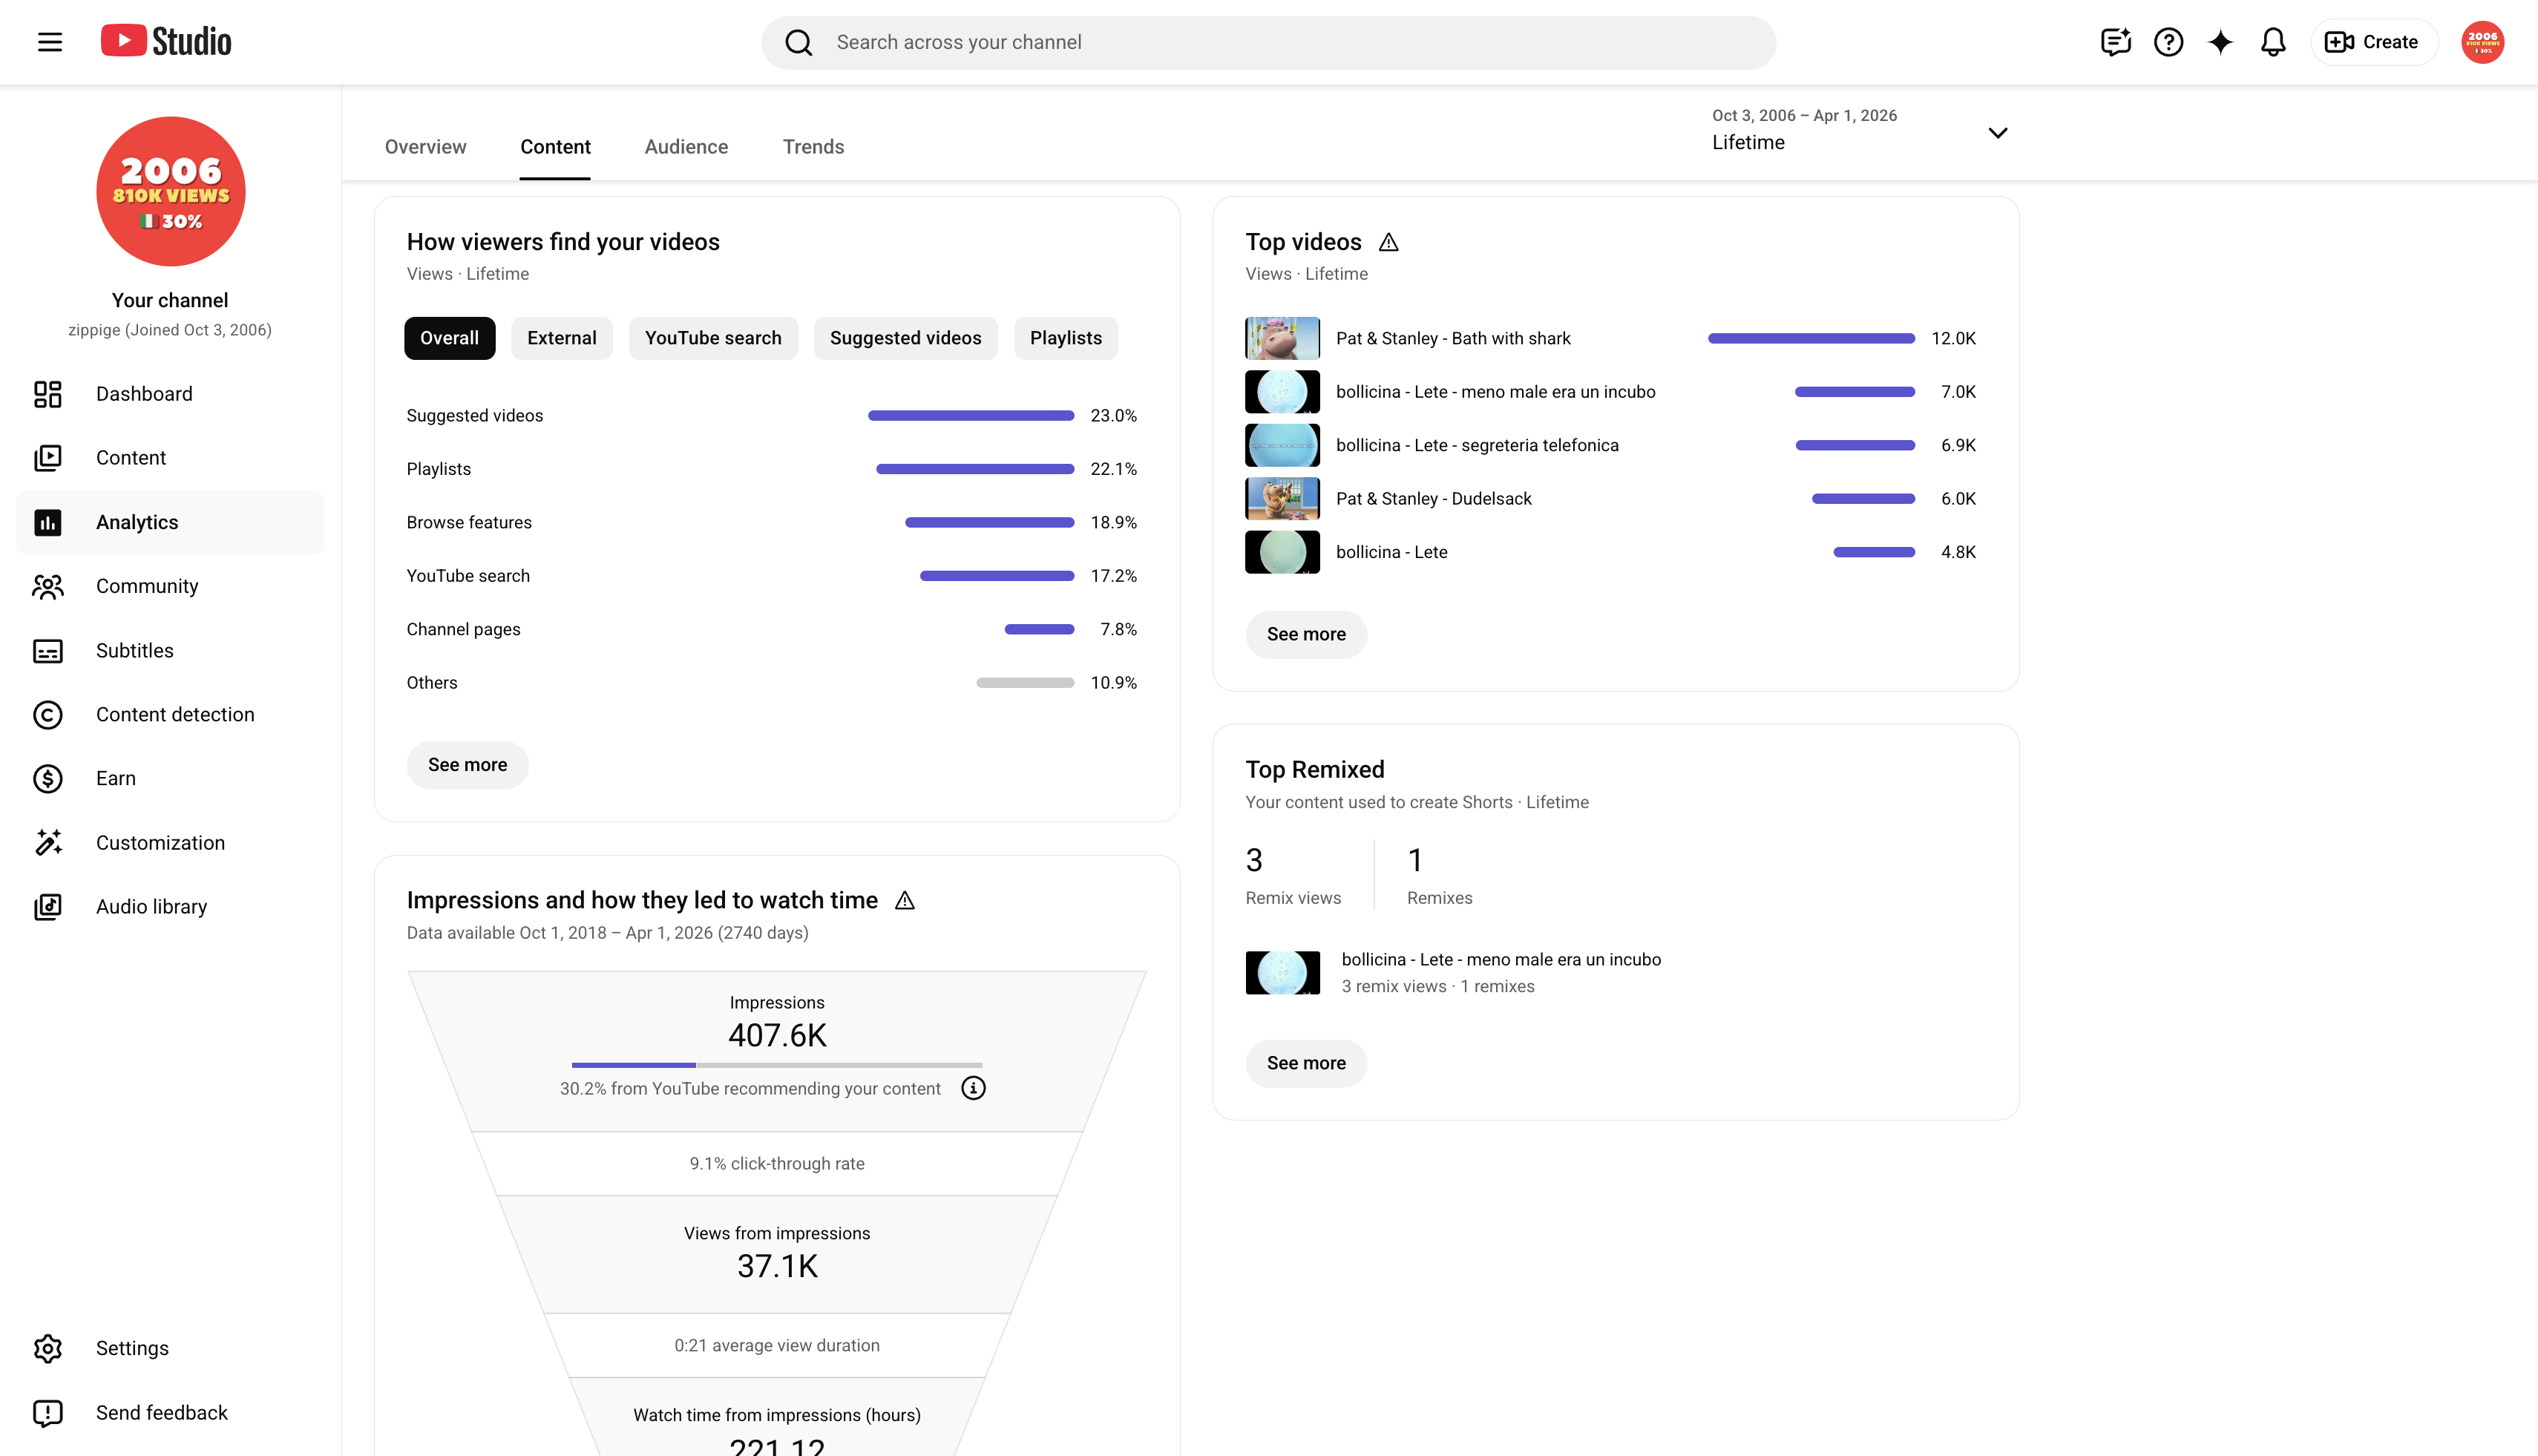Open the help question mark icon
The width and height of the screenshot is (2538, 1456).
(x=2168, y=42)
